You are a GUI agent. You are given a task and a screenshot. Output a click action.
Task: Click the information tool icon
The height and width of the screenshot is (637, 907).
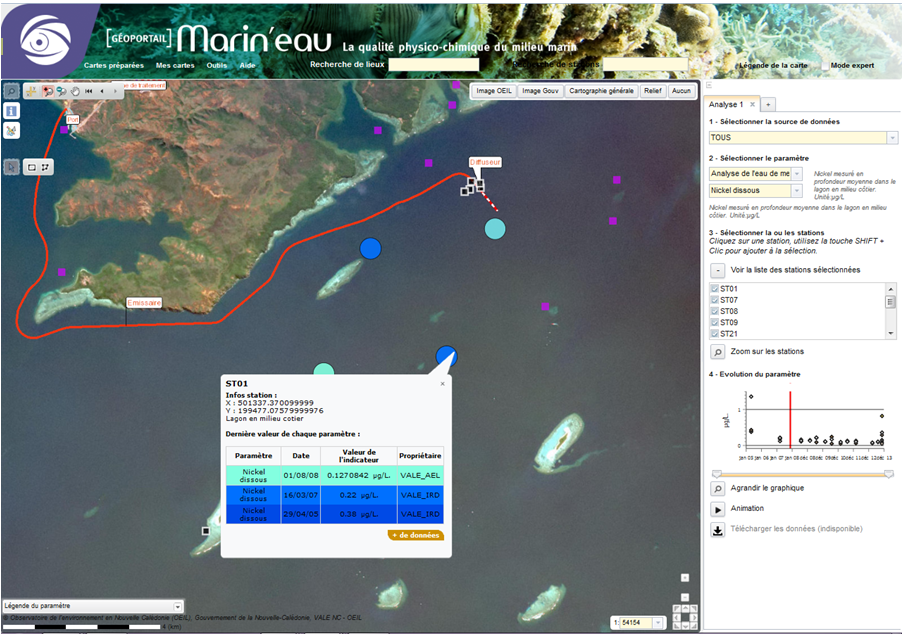(x=12, y=110)
